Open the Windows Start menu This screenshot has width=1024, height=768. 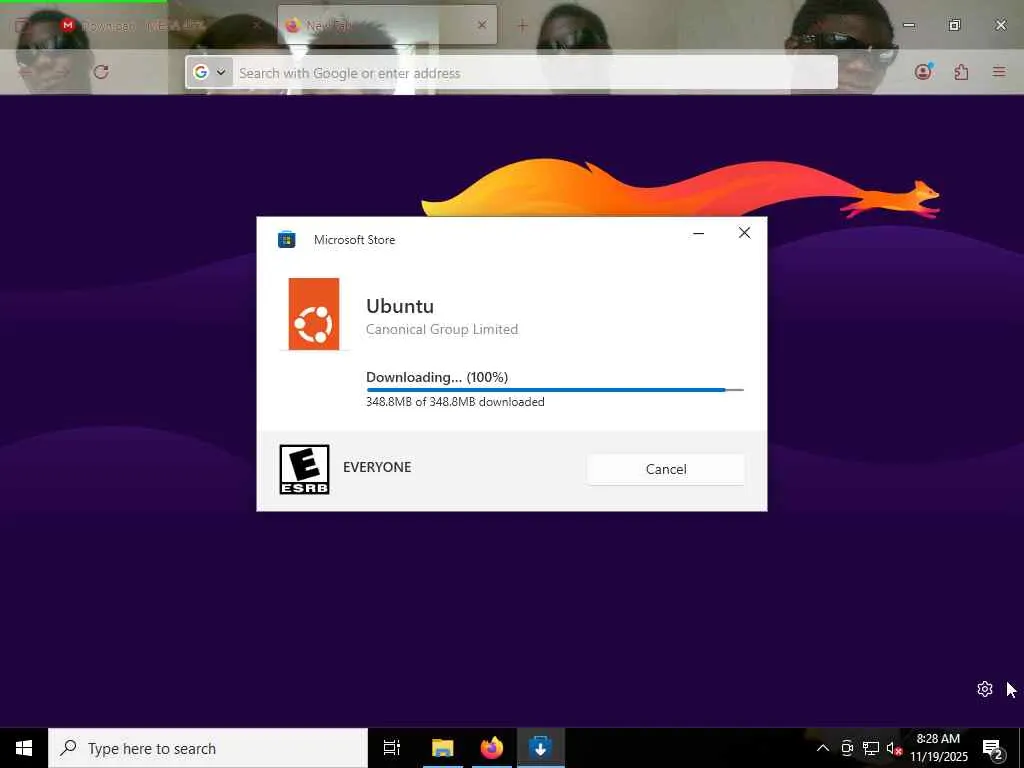[x=24, y=748]
